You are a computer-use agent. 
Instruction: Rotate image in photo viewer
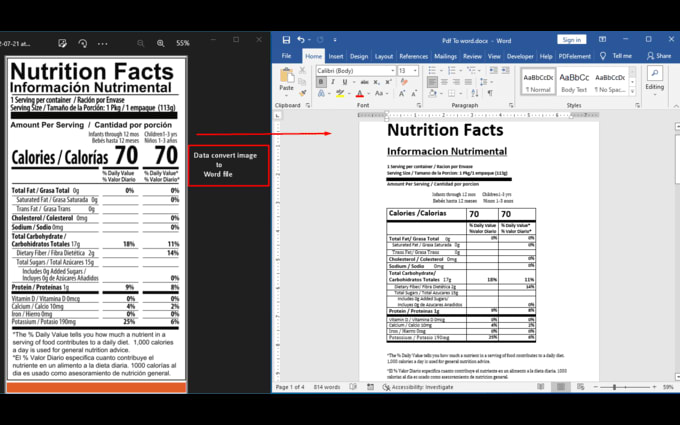tap(82, 43)
